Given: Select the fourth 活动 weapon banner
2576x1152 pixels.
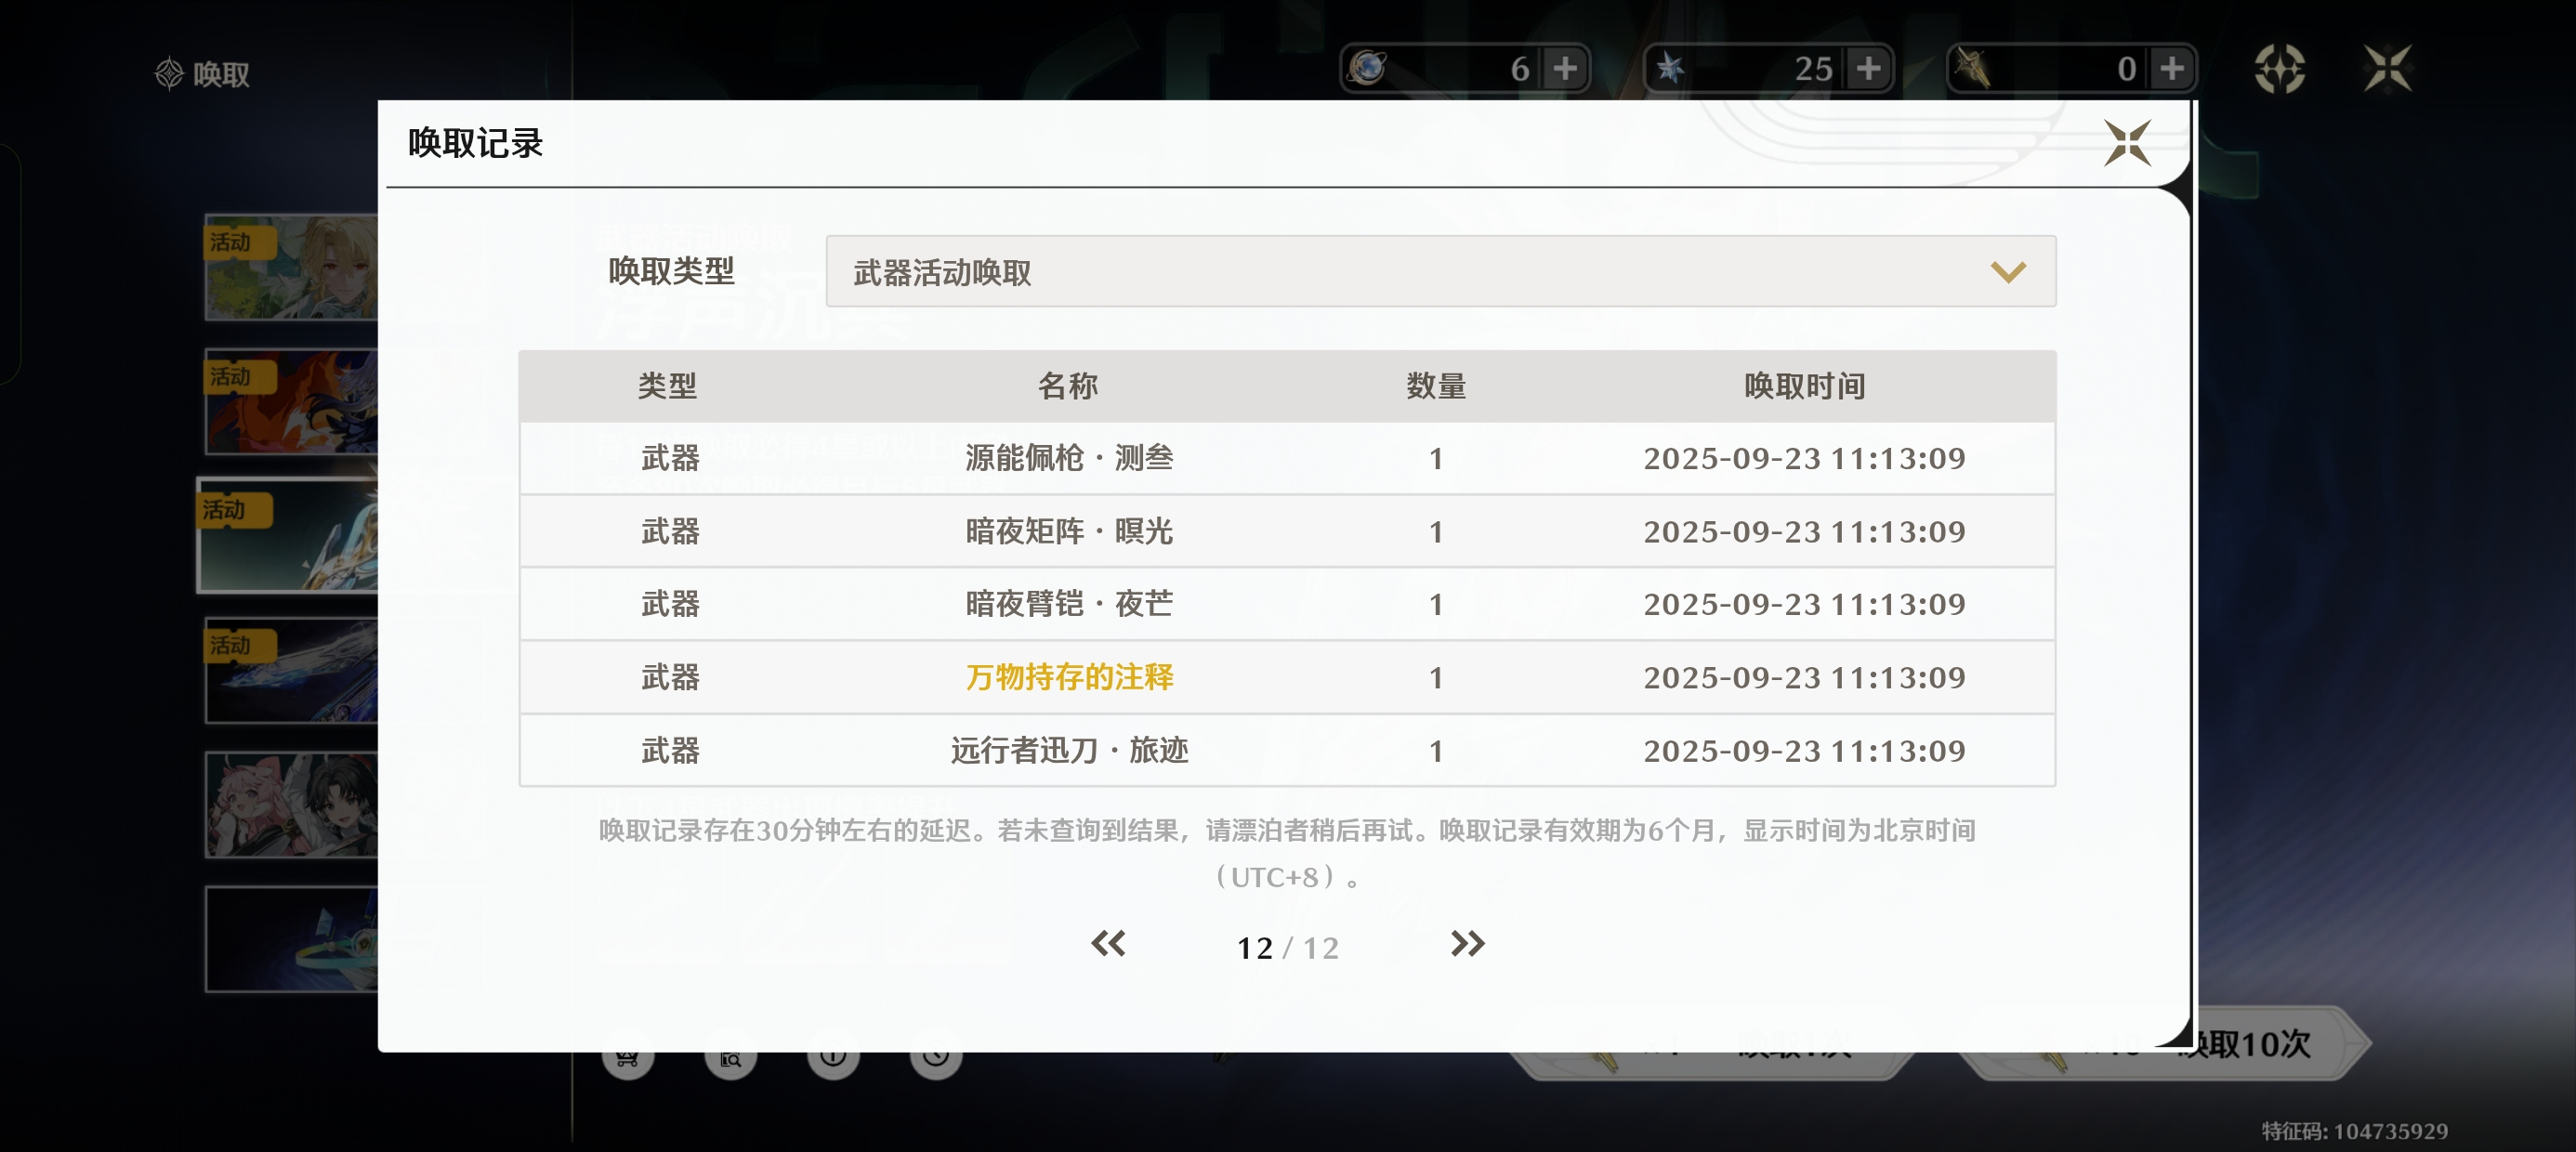Looking at the screenshot, I should tap(292, 670).
